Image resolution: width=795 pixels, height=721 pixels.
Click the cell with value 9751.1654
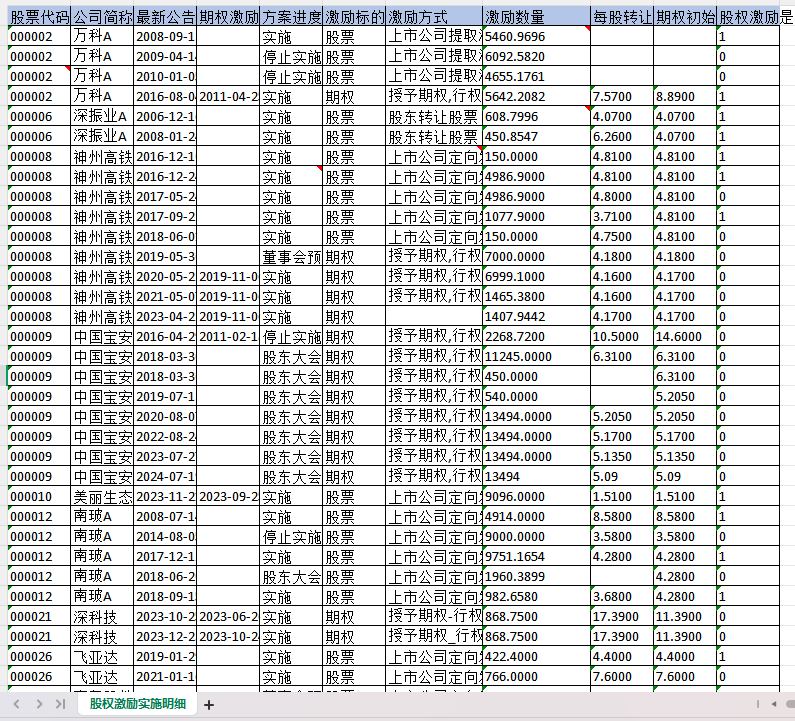536,557
